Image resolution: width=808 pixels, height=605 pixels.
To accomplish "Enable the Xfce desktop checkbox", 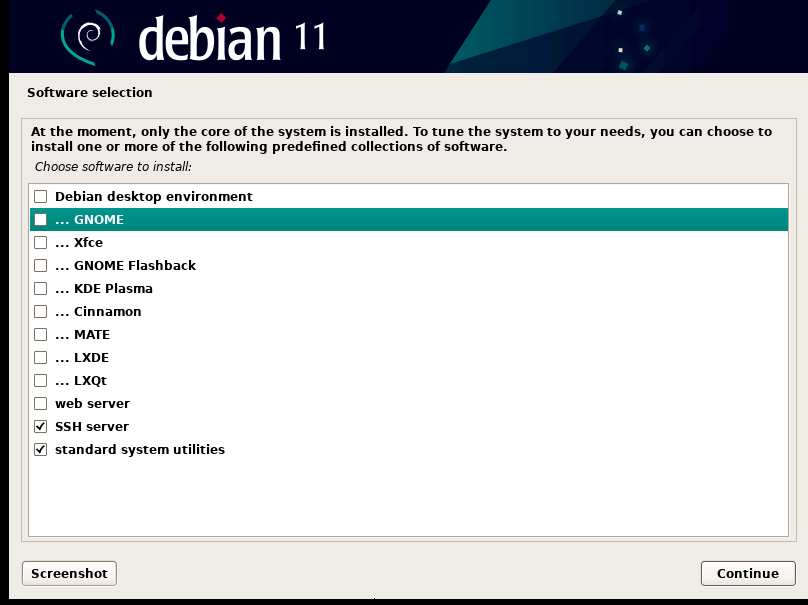I will [x=40, y=242].
